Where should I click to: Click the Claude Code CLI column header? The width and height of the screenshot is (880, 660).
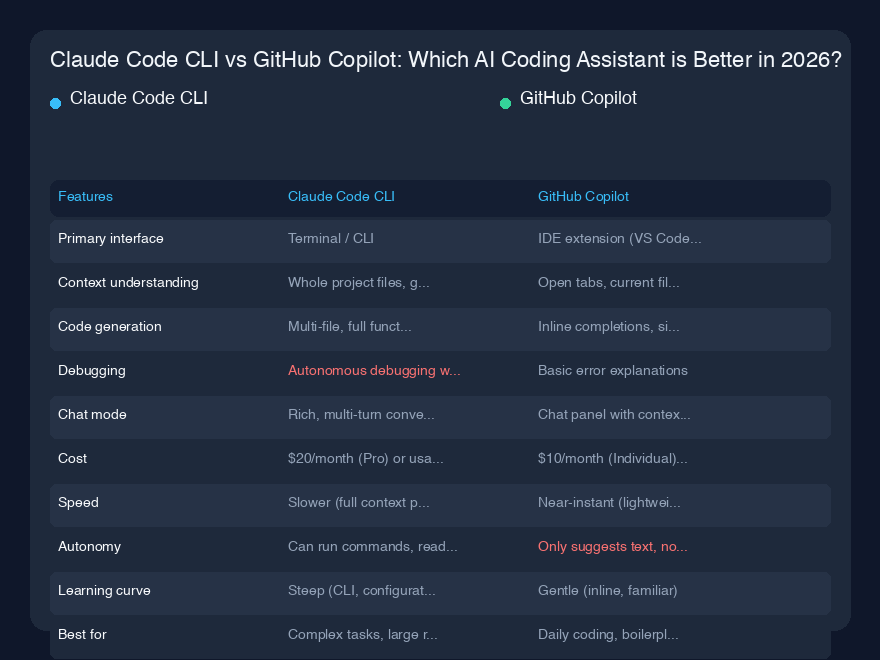341,196
